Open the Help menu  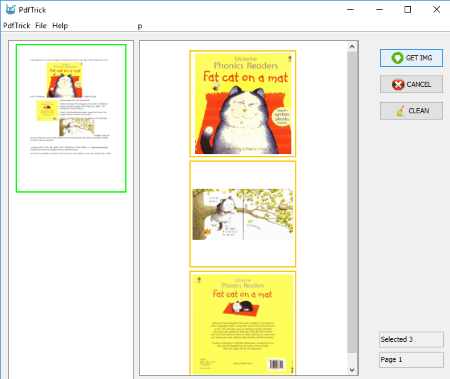[60, 26]
